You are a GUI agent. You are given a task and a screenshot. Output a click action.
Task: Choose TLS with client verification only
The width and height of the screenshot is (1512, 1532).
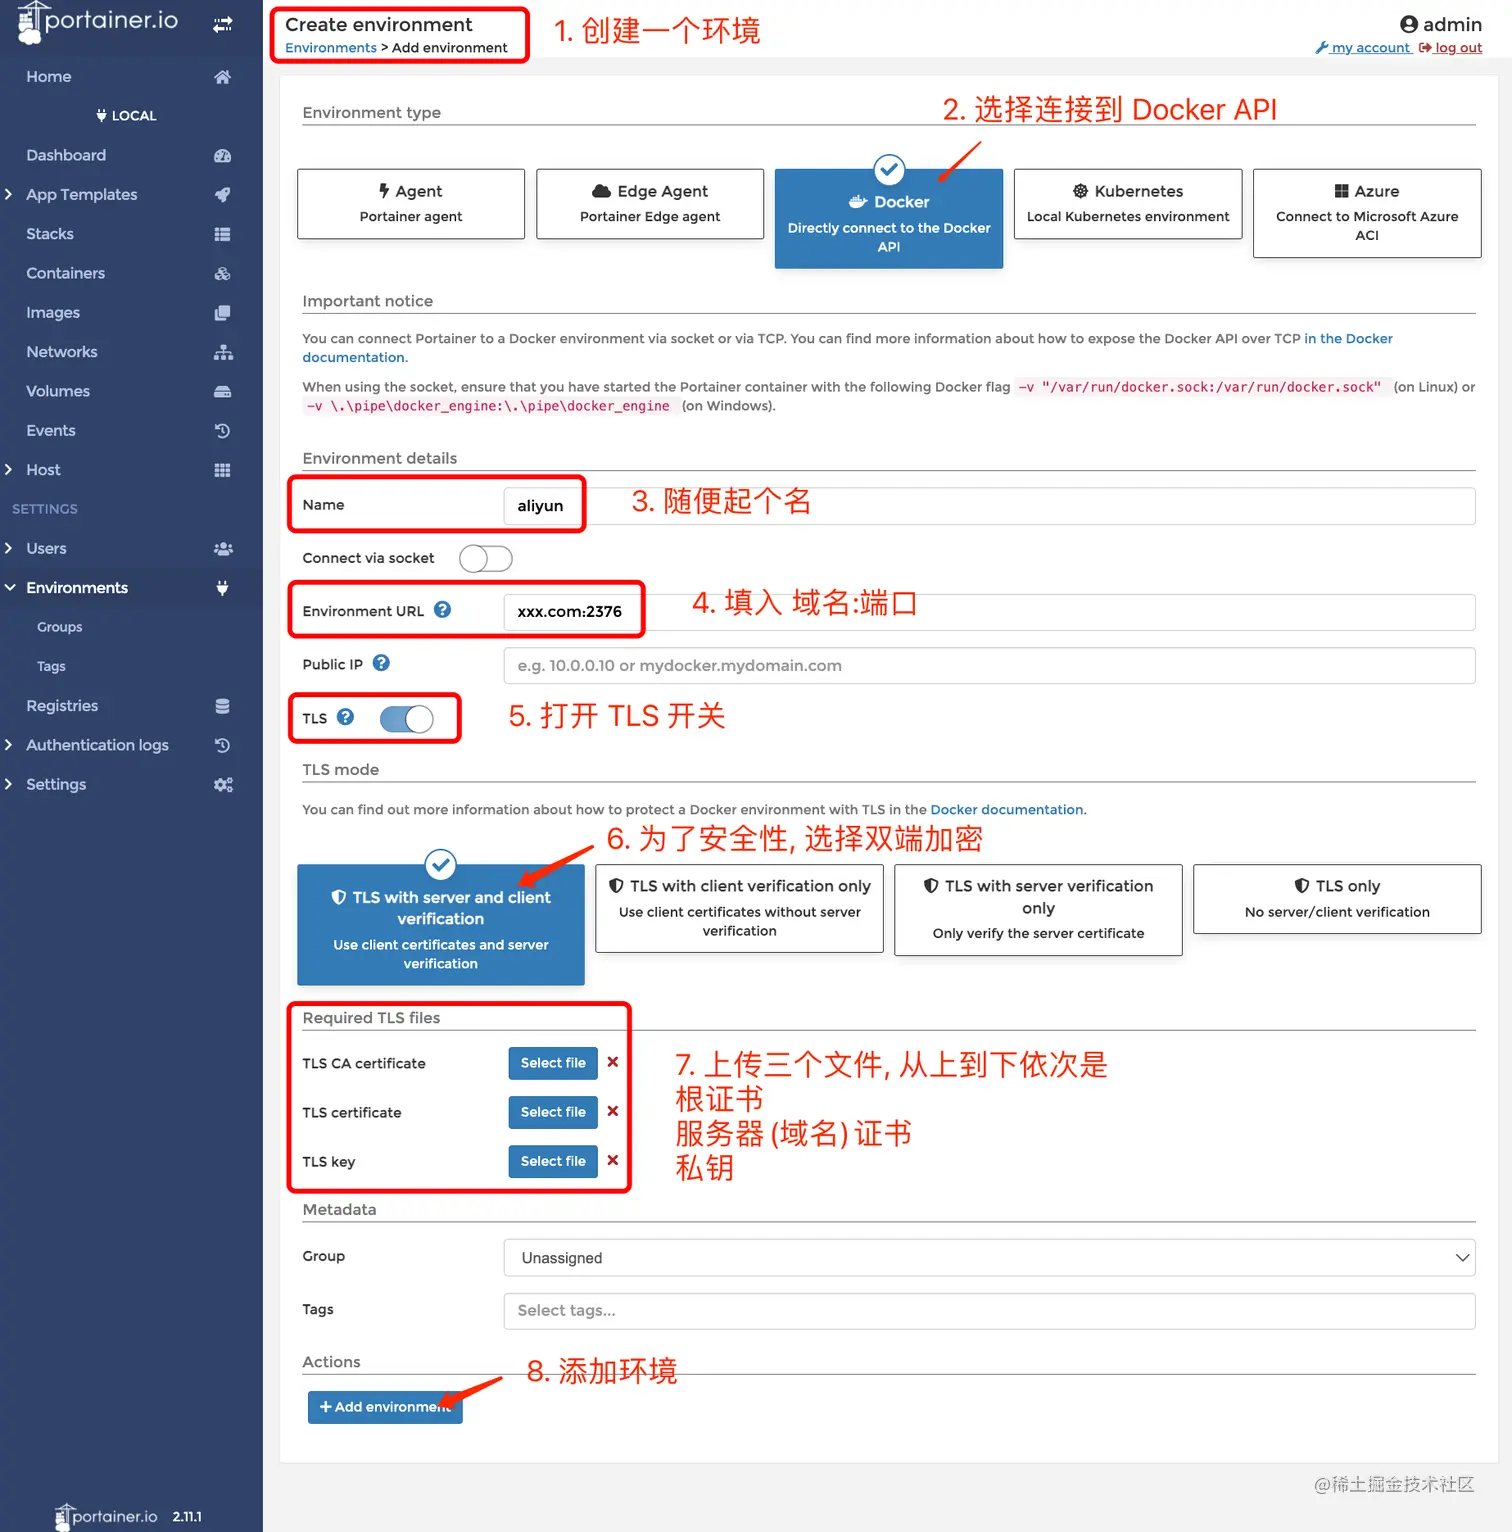(x=740, y=908)
